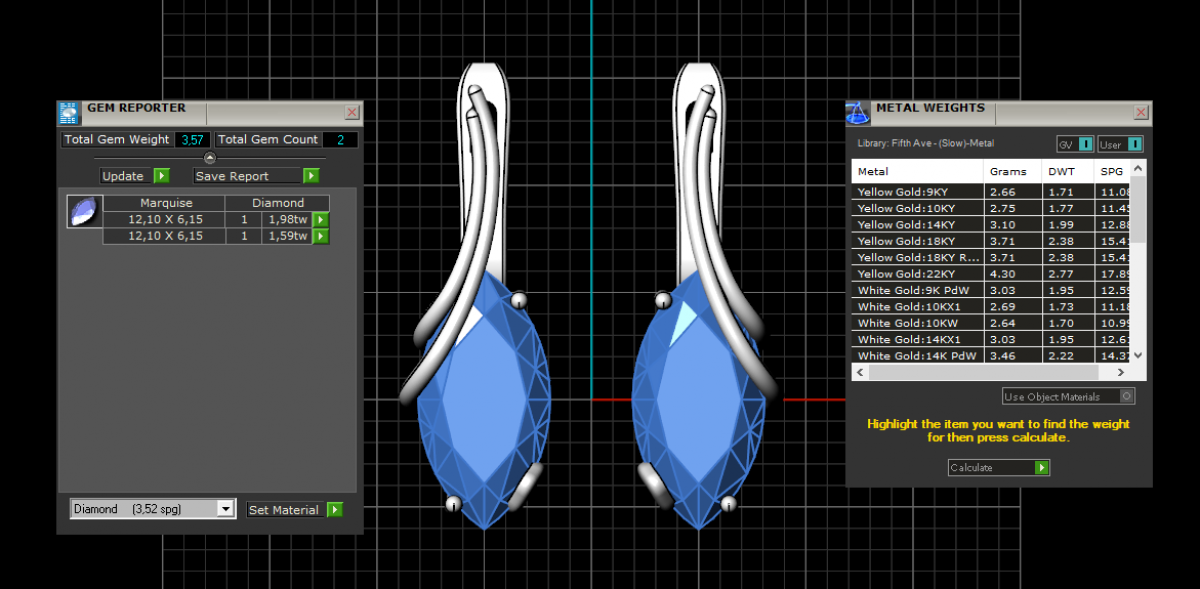The height and width of the screenshot is (589, 1200).
Task: Toggle the User library switch
Action: pos(1135,145)
